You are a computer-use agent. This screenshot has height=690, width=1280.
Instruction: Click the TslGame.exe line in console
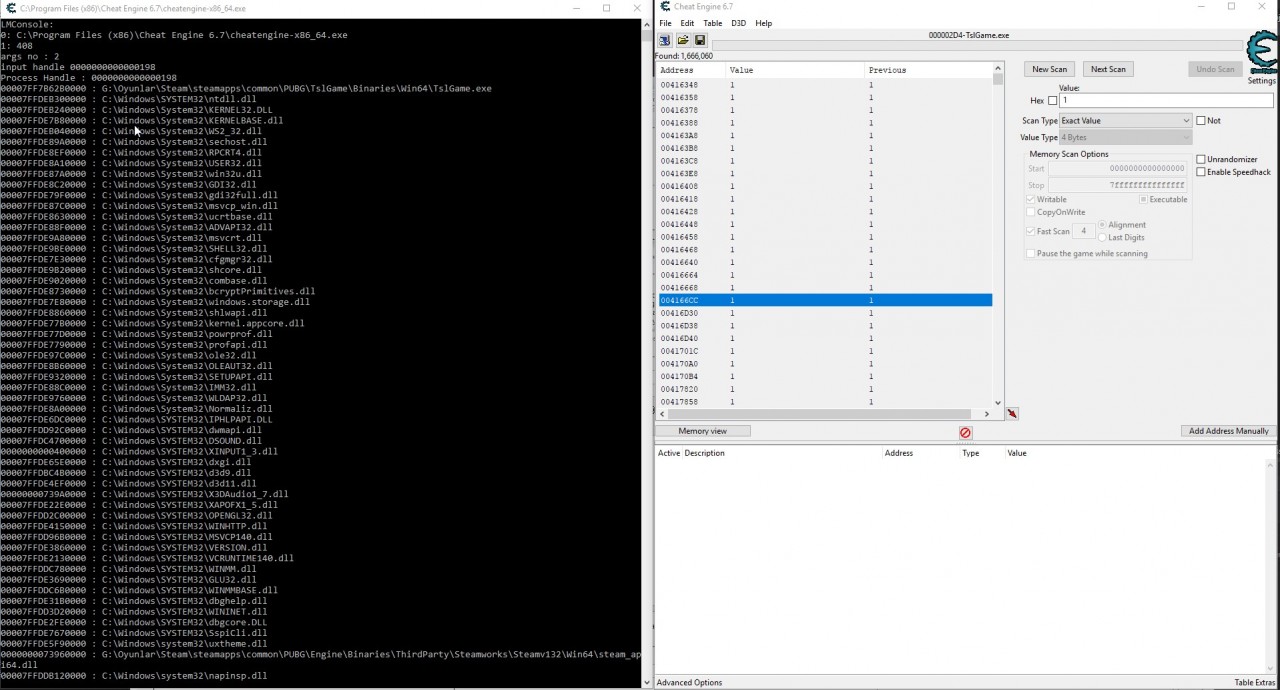click(246, 88)
